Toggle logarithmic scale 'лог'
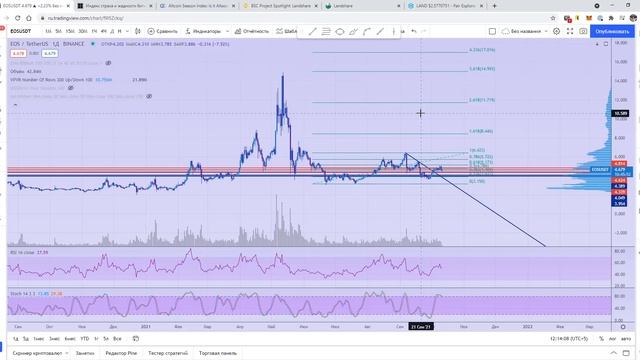This screenshot has height=360, width=640. tap(612, 338)
